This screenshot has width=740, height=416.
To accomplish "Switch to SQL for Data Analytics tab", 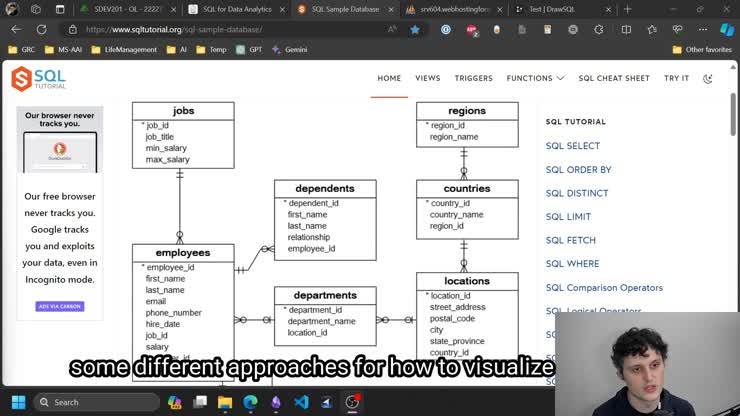I will [236, 9].
